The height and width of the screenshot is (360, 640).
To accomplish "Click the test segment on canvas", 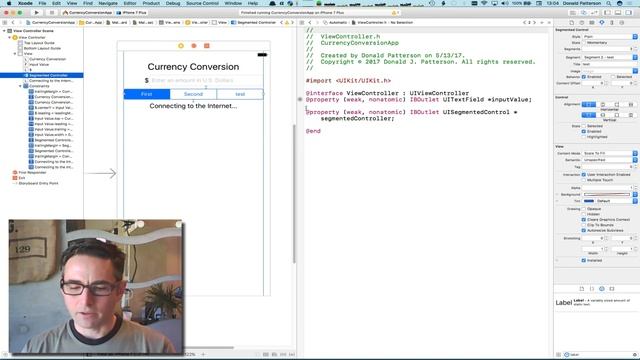I will [x=240, y=94].
